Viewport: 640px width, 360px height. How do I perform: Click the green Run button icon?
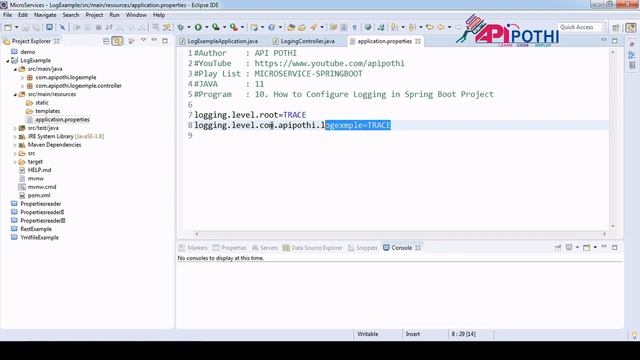pyautogui.click(x=198, y=27)
